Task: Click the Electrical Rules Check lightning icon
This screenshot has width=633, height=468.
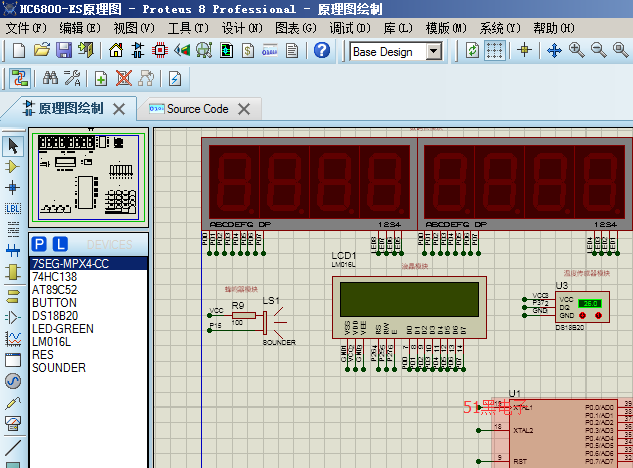Action: pos(175,78)
